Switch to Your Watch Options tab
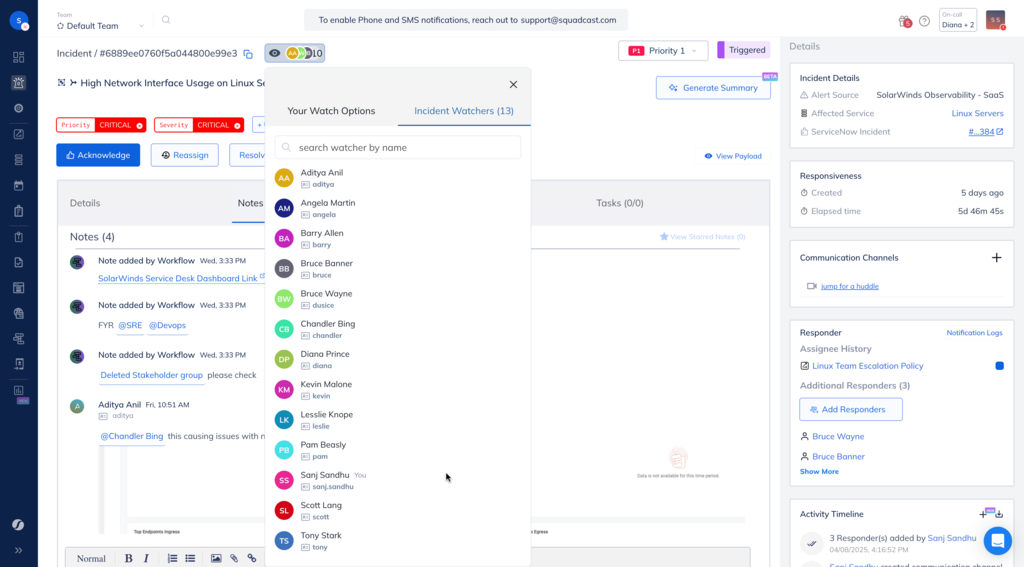1024x567 pixels. point(331,110)
